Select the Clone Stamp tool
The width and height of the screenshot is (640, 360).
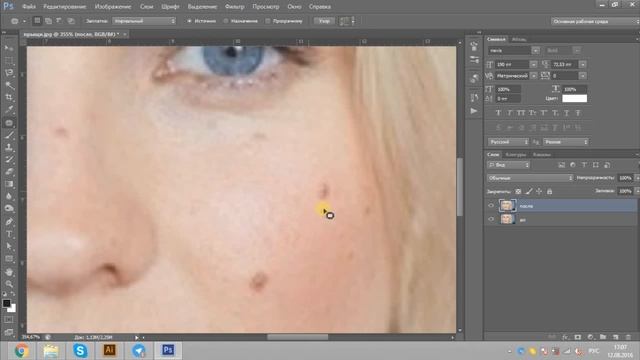coord(9,147)
